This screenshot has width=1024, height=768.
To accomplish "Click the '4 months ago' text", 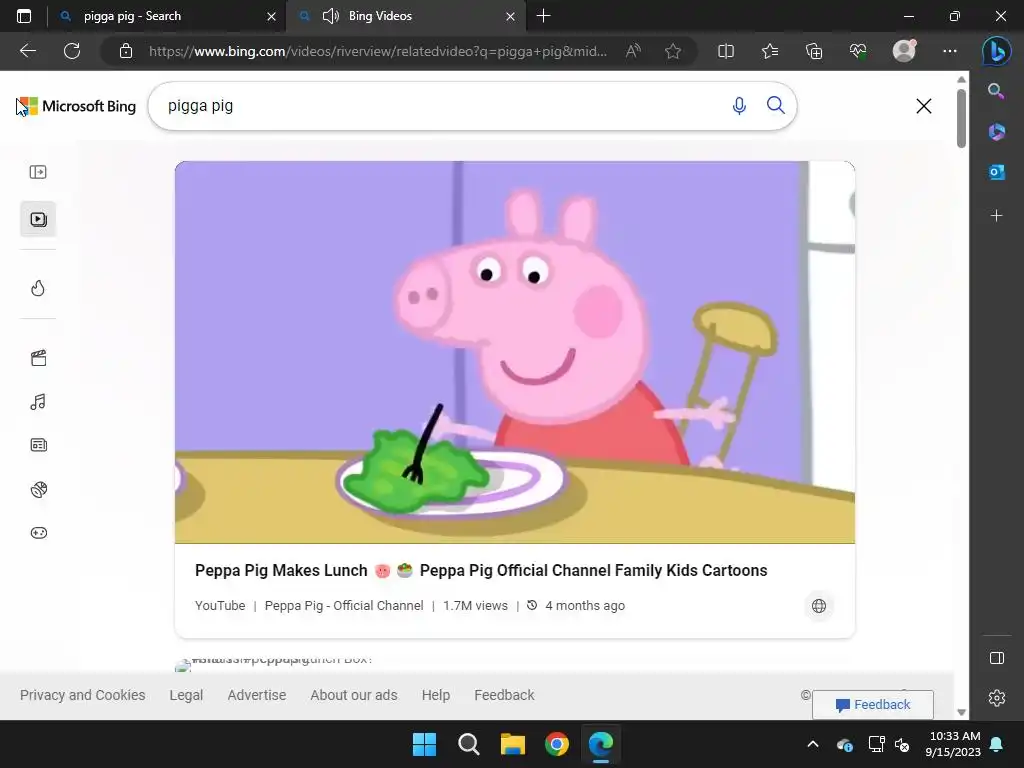I will [x=584, y=605].
